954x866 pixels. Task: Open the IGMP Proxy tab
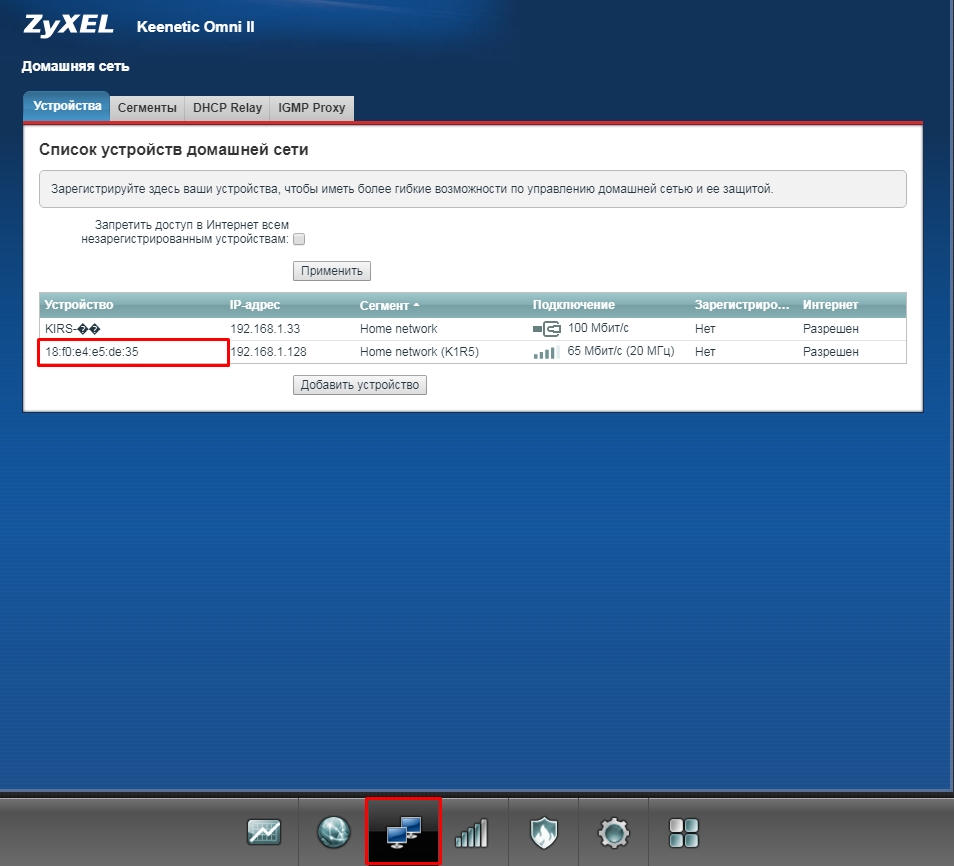pos(312,108)
